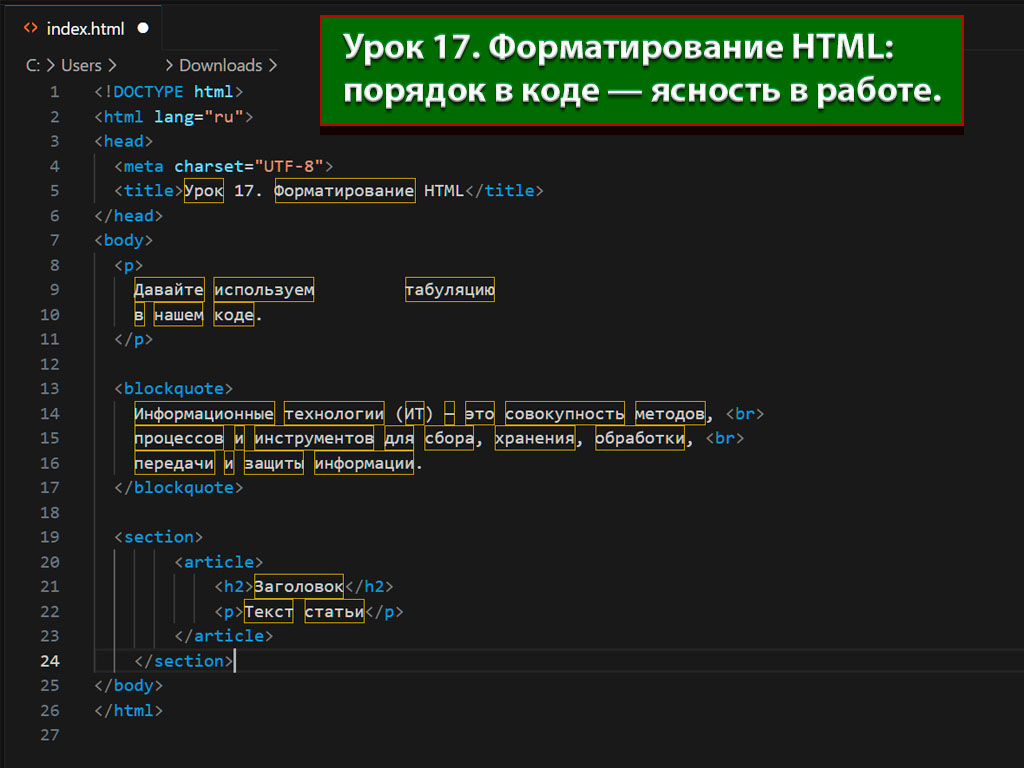Open the C: breadcrumb segment
The image size is (1024, 768).
[33, 65]
